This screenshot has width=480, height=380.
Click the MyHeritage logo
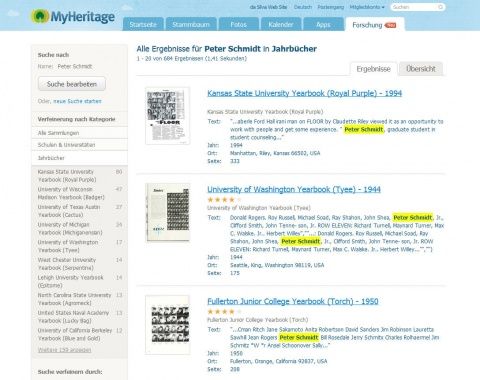[73, 16]
